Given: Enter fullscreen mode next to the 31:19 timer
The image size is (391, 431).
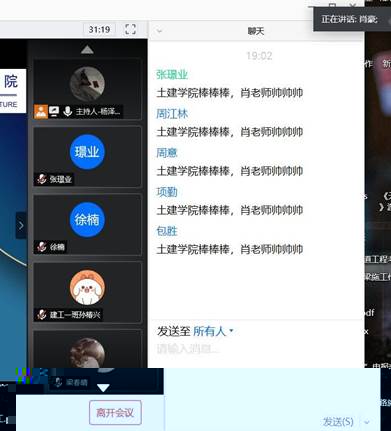Looking at the screenshot, I should pyautogui.click(x=130, y=29).
